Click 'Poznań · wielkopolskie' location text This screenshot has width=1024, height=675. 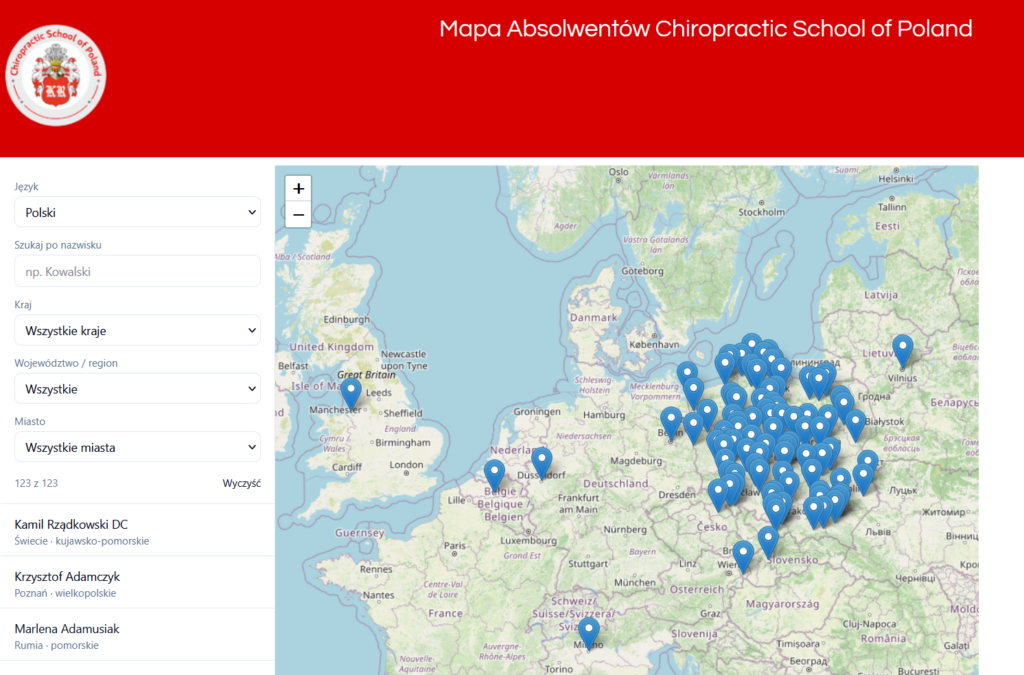(65, 593)
